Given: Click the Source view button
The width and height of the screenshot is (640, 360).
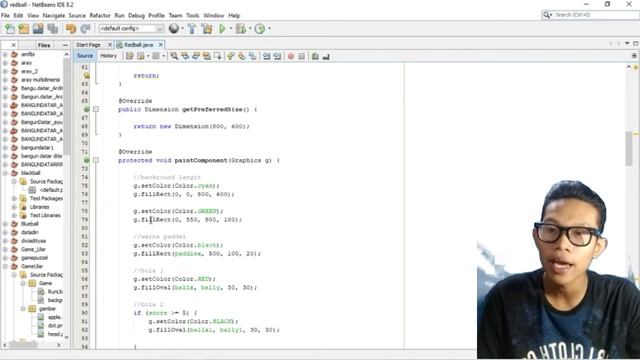Looking at the screenshot, I should [85, 56].
